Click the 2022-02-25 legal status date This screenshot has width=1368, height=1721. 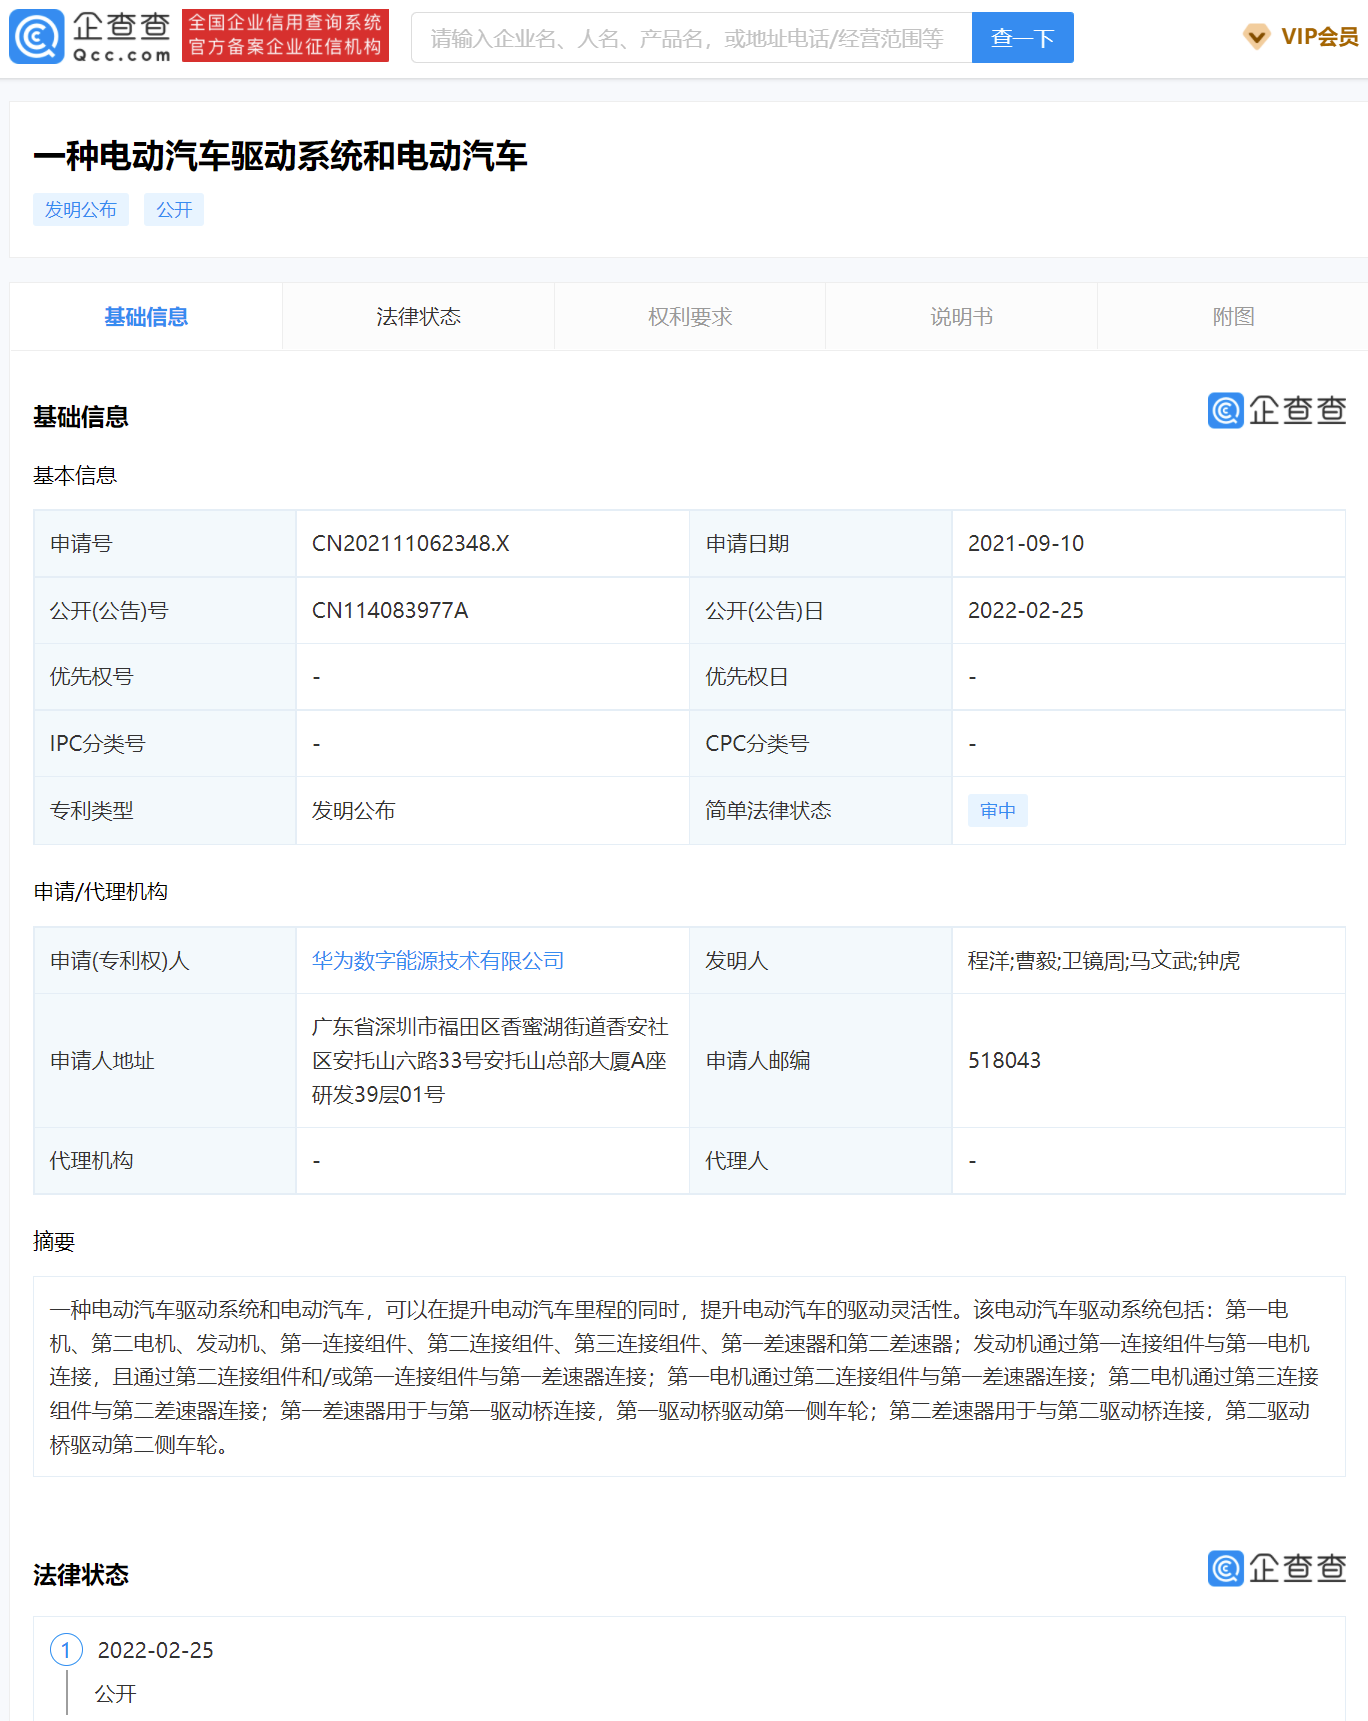(x=155, y=1651)
